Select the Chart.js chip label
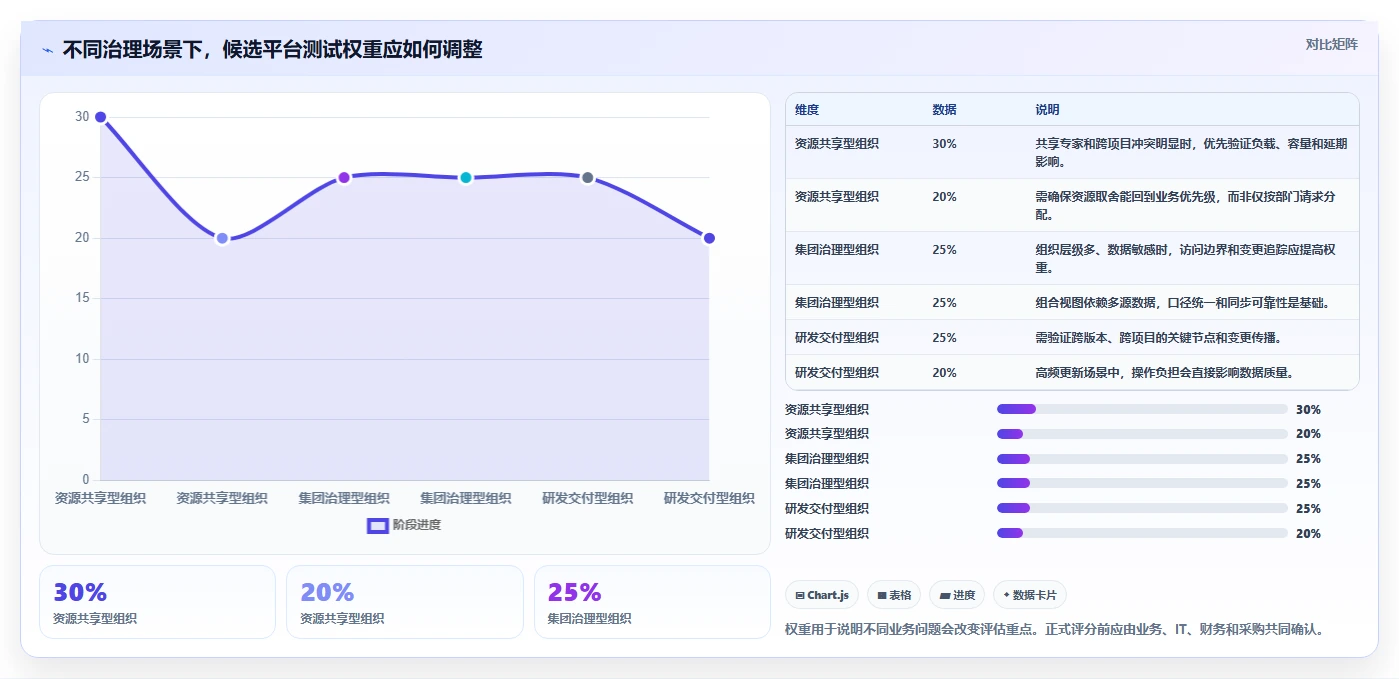1399x679 pixels. coord(828,595)
